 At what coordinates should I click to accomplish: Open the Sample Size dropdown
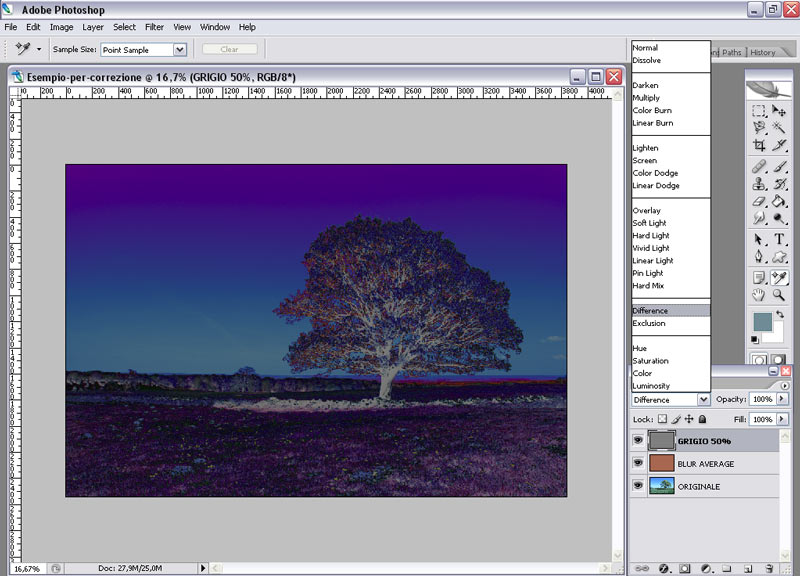click(180, 49)
